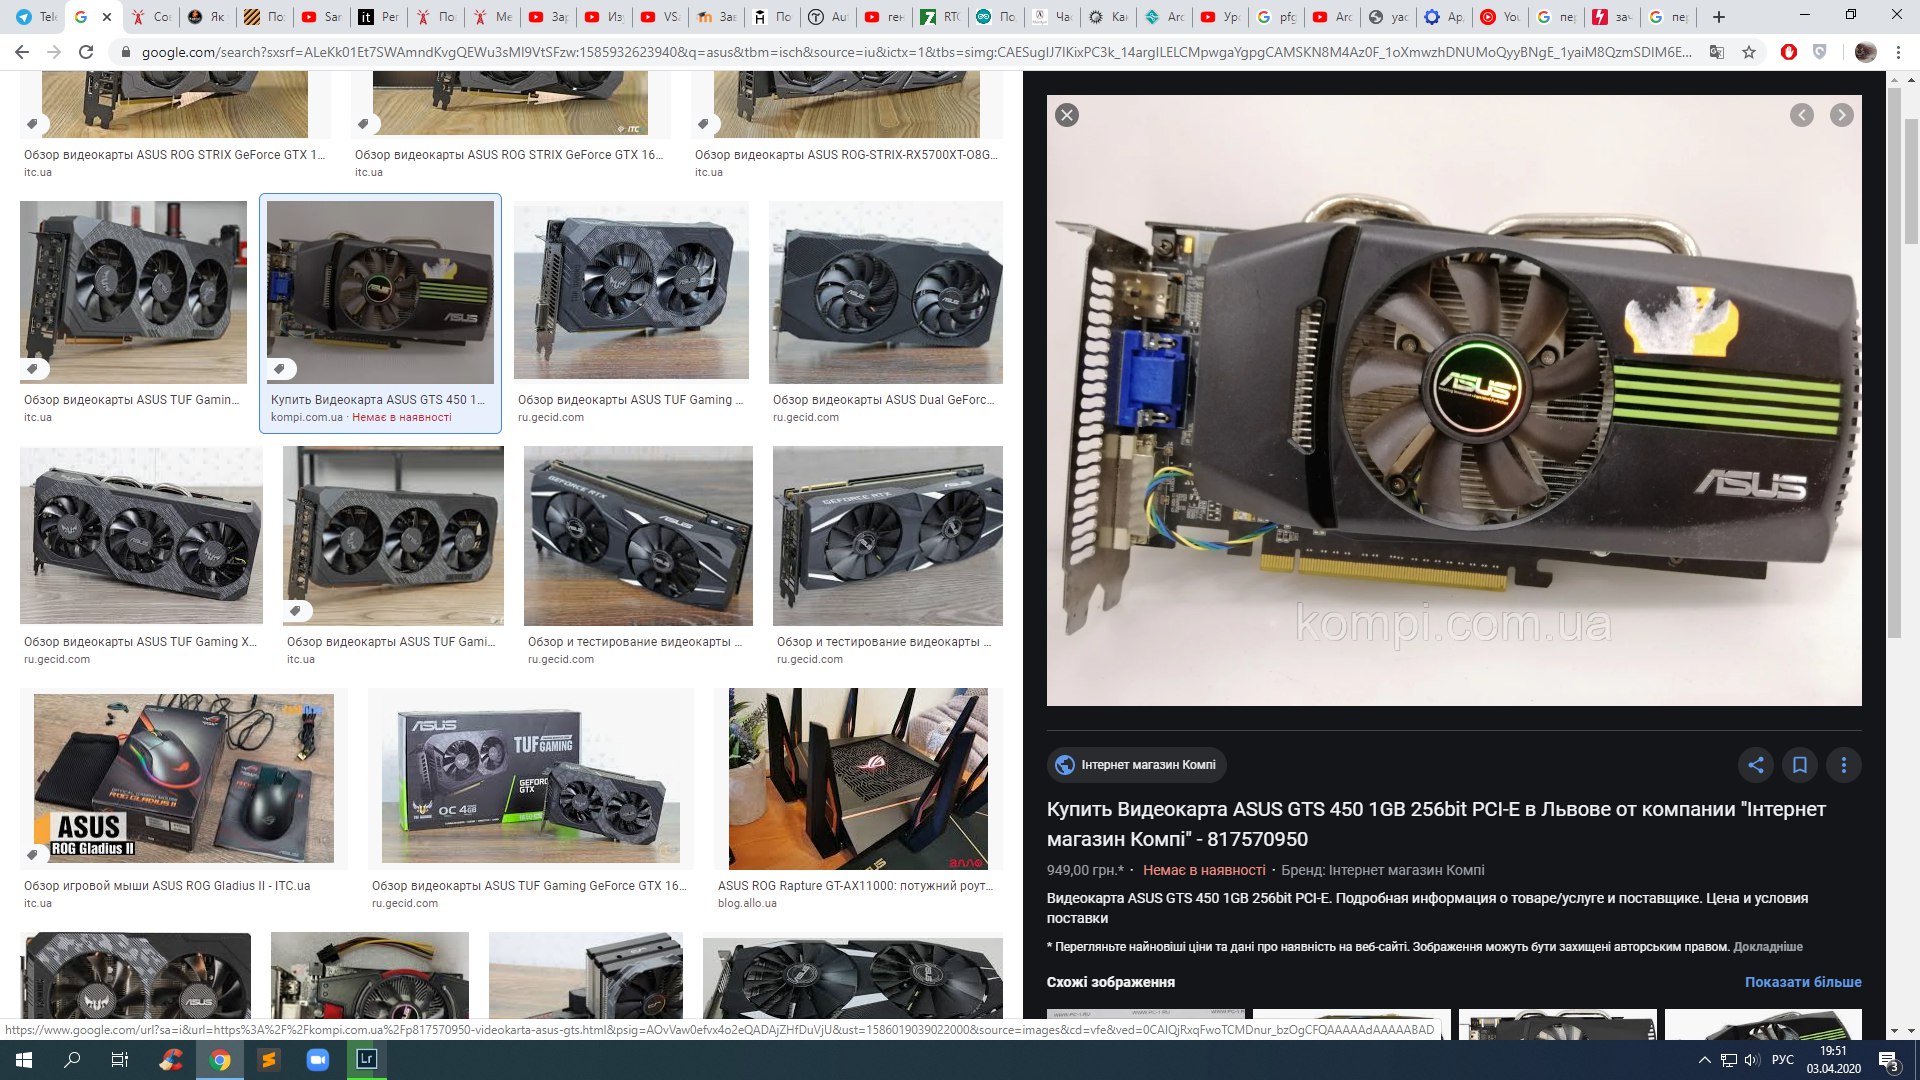This screenshot has width=1920, height=1080.
Task: Open the red Opera-style extension icon
Action: (1789, 52)
